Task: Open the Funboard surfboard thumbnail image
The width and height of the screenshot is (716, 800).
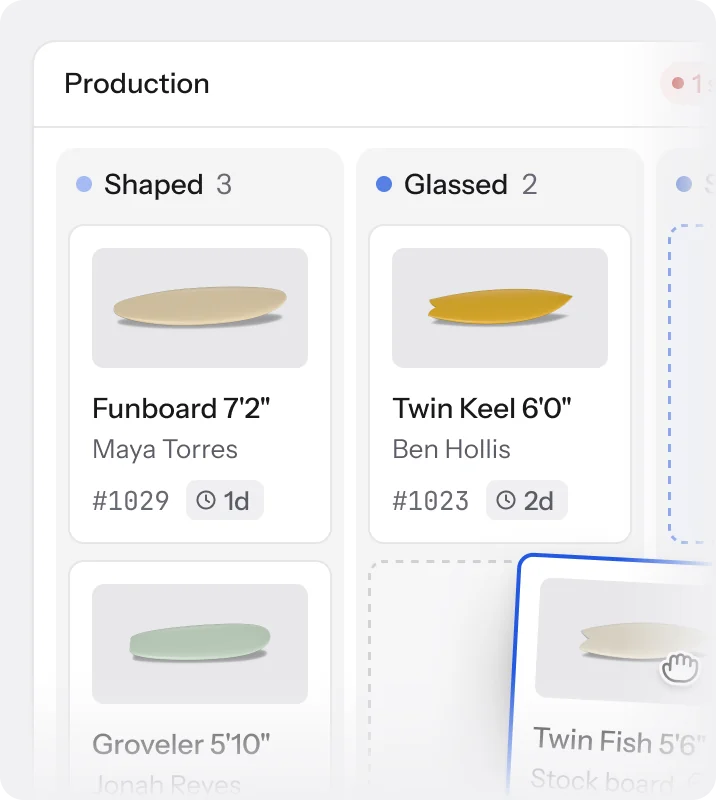Action: tap(200, 308)
